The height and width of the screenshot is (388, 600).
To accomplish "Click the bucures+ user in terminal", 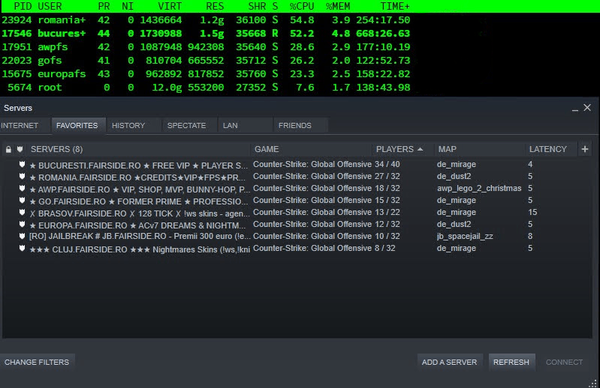I will click(62, 33).
